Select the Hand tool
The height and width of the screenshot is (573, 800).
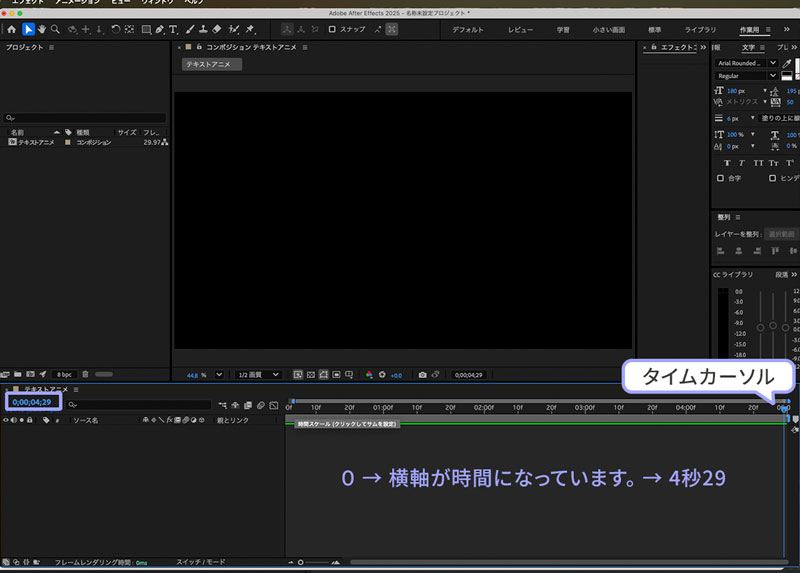42,30
